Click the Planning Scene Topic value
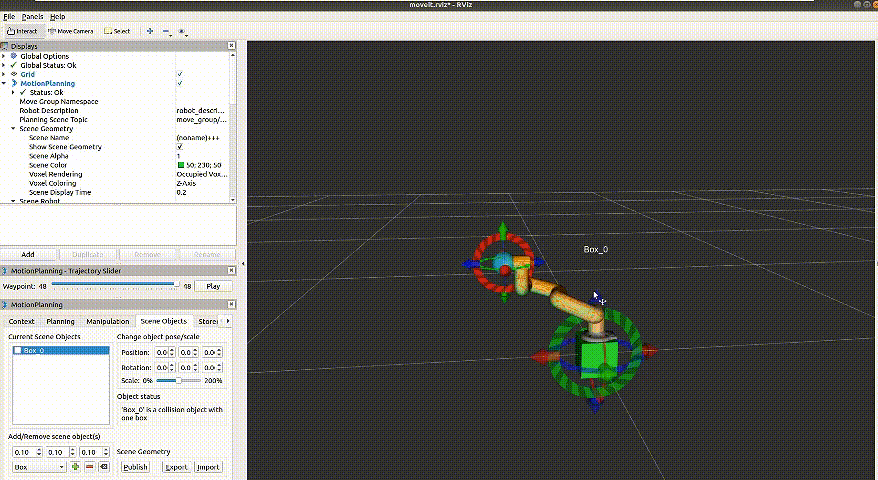 point(202,119)
